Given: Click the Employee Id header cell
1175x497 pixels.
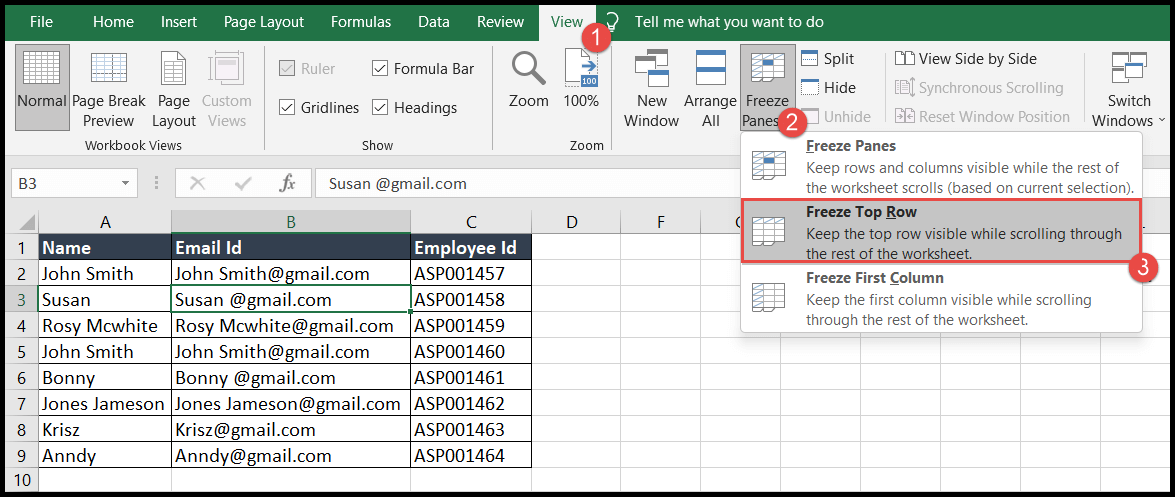Looking at the screenshot, I should (x=471, y=247).
